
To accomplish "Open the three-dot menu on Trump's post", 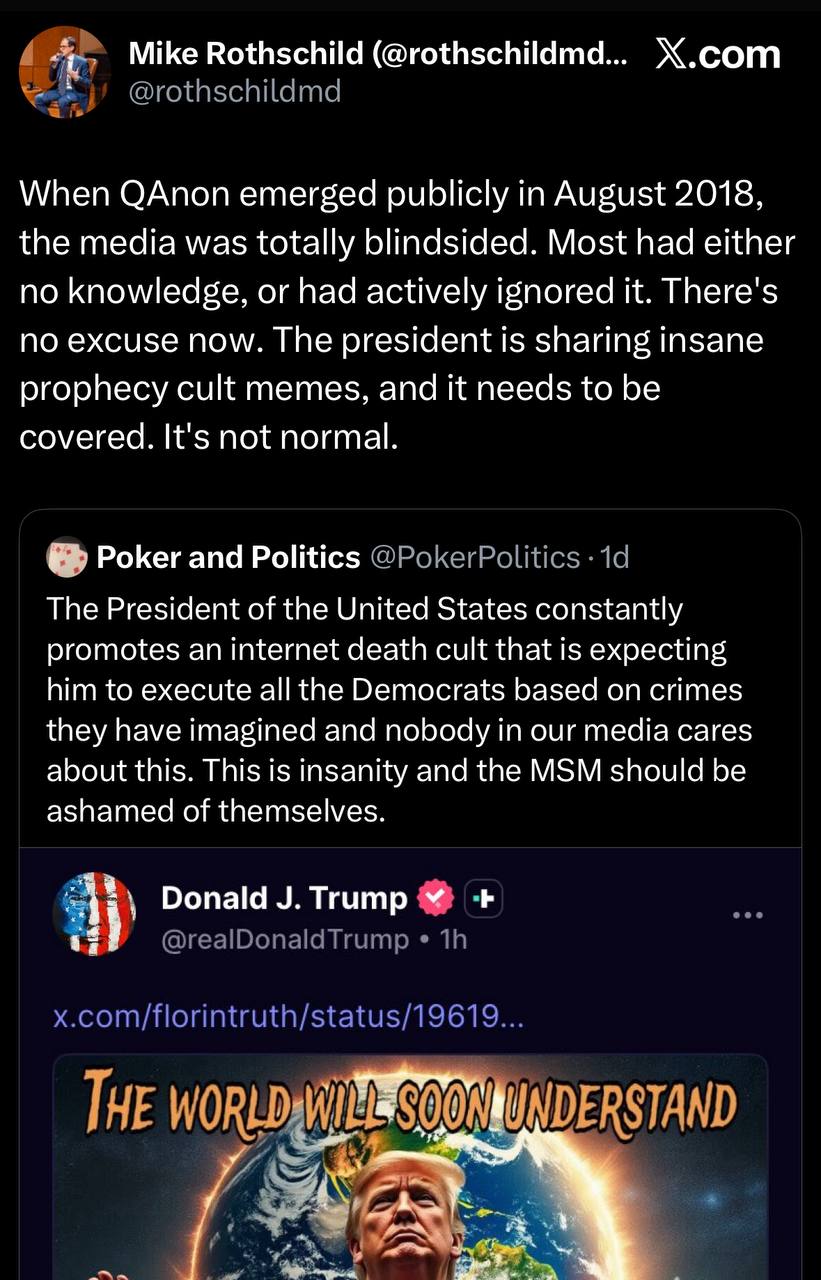I will point(748,914).
